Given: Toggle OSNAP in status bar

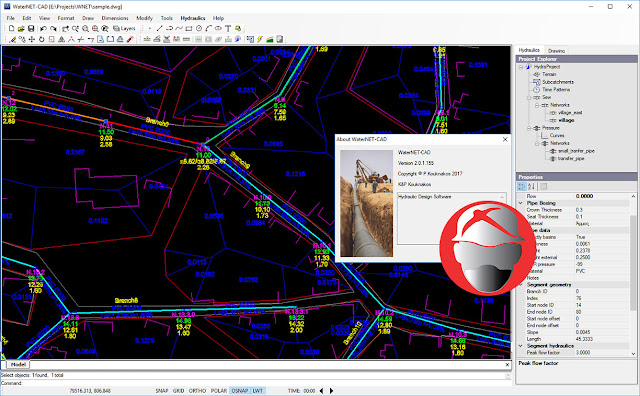Looking at the screenshot, I should (240, 391).
